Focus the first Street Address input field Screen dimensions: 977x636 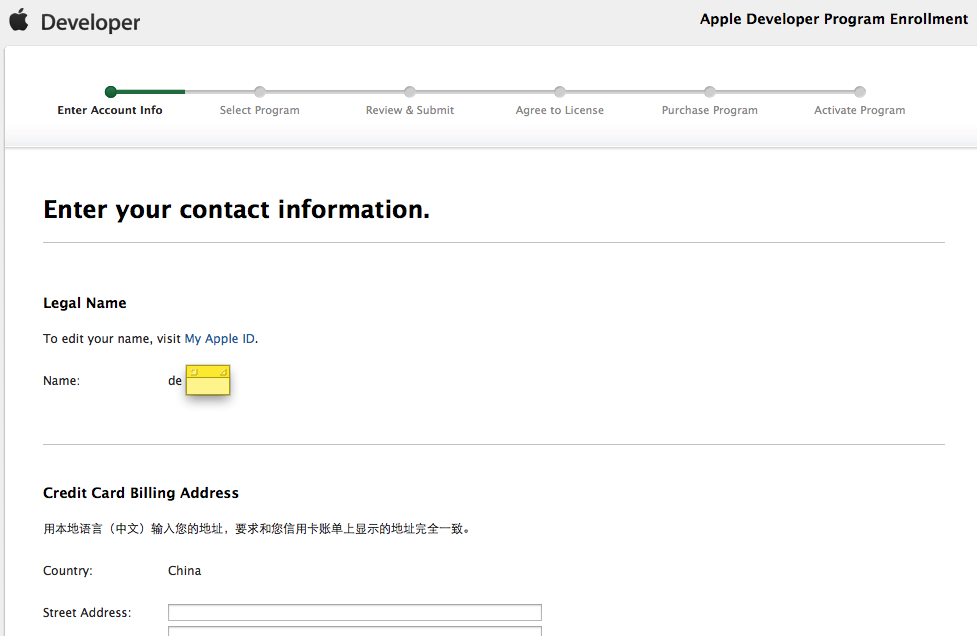pyautogui.click(x=354, y=612)
